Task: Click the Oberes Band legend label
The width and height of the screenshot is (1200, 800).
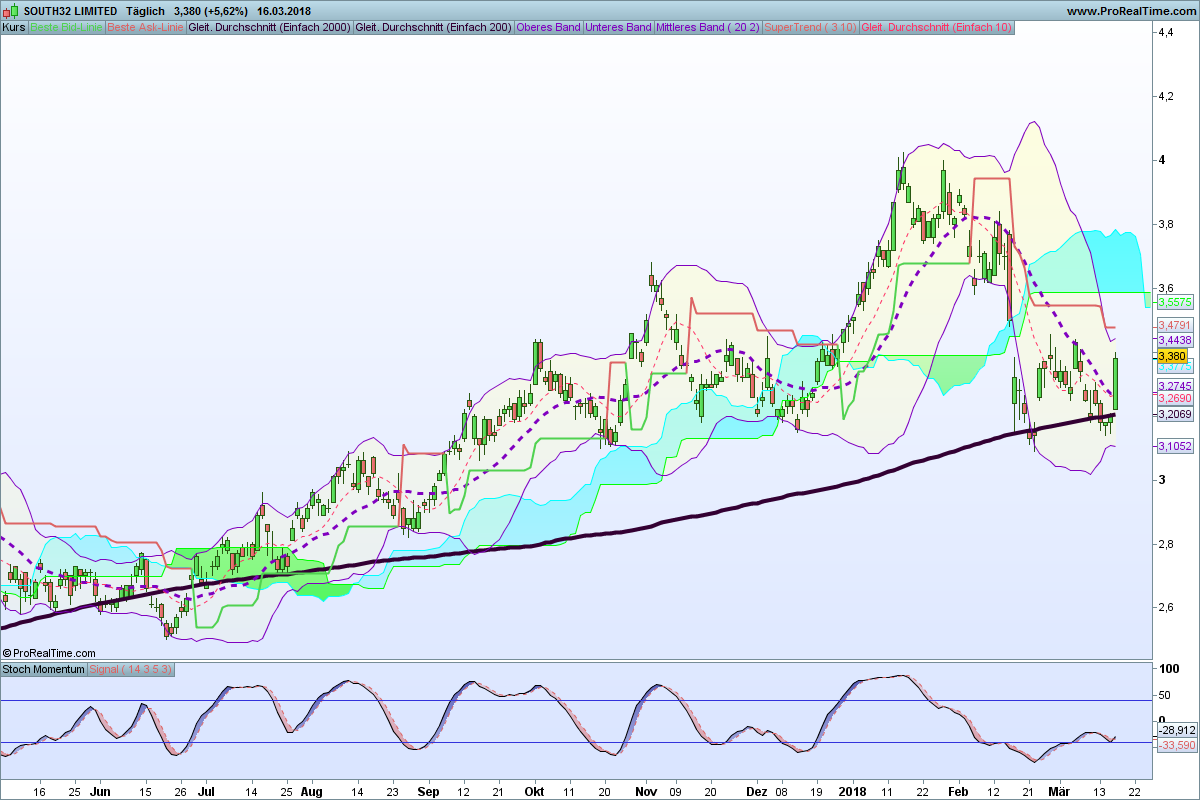Action: [549, 27]
